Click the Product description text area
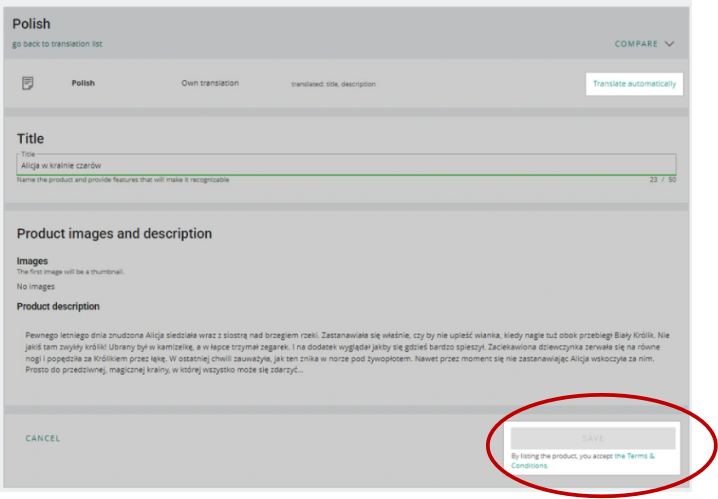 [347, 353]
